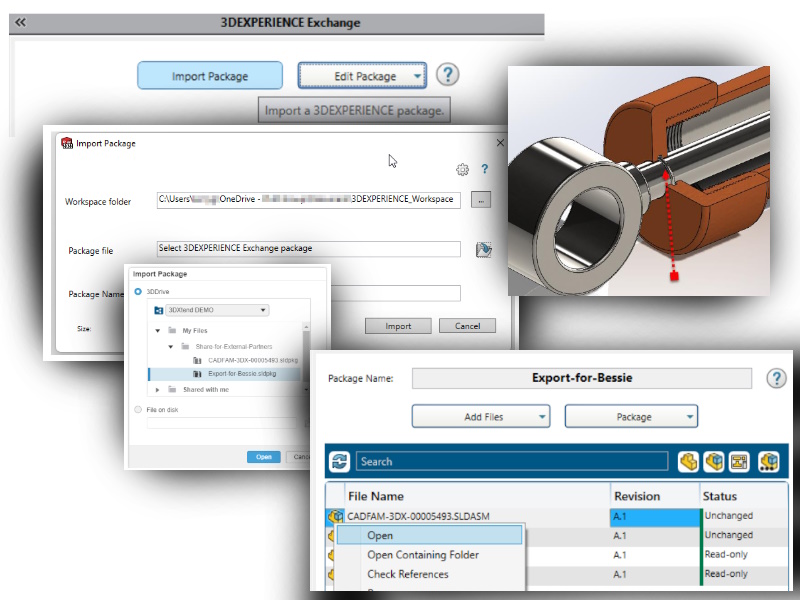Click the Import Package button
This screenshot has height=600, width=800.
tap(210, 75)
